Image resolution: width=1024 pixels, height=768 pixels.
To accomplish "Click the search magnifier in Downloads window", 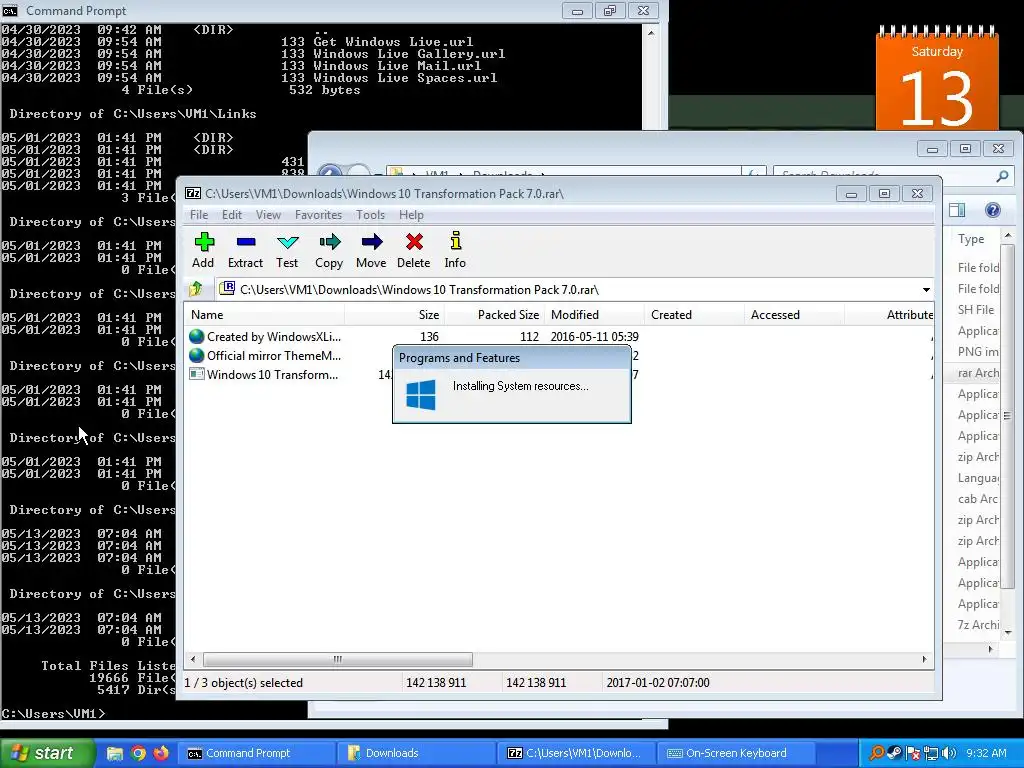I will tap(1002, 176).
